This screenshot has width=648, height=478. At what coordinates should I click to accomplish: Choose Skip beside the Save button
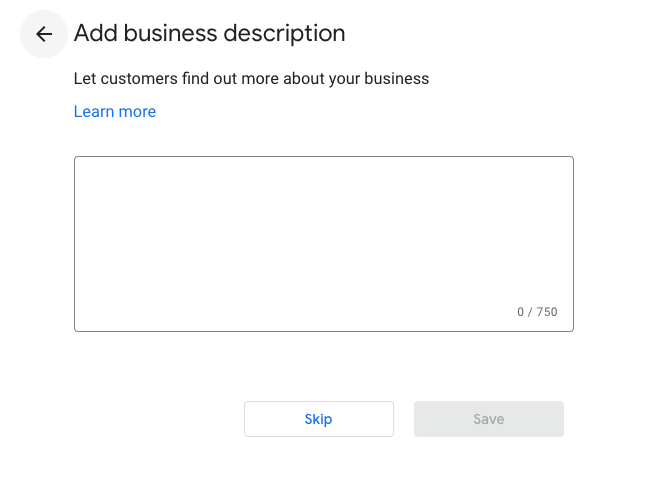tap(318, 419)
